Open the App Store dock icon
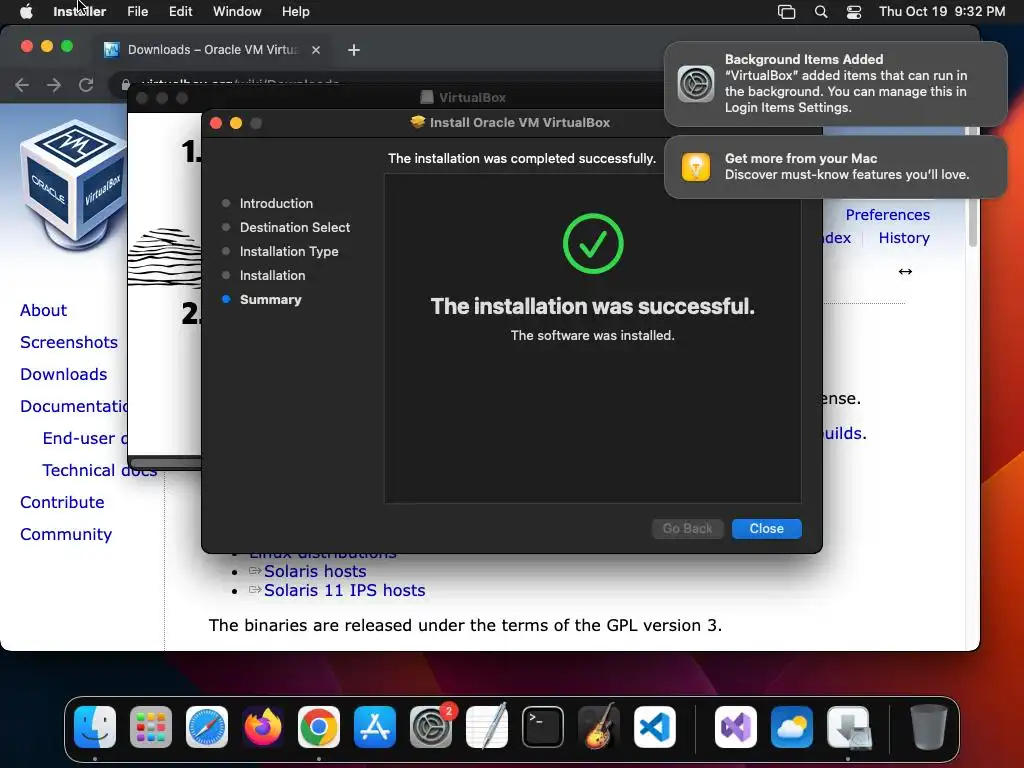This screenshot has width=1024, height=768. pos(375,727)
